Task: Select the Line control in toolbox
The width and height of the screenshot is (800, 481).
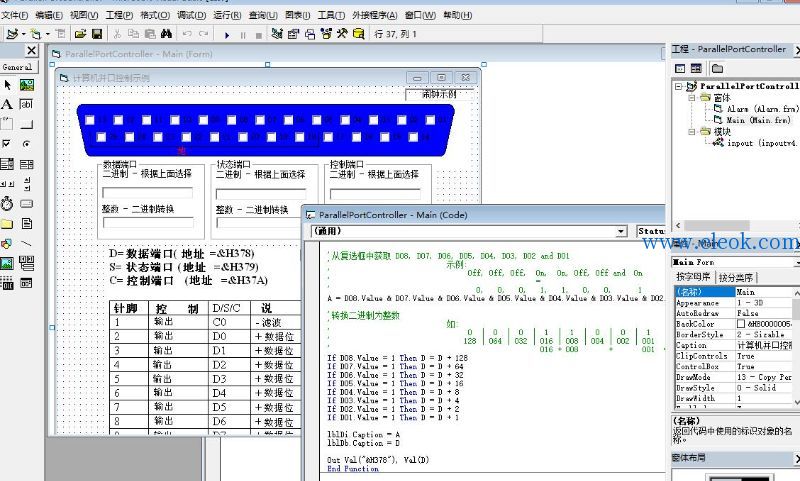Action: 27,243
